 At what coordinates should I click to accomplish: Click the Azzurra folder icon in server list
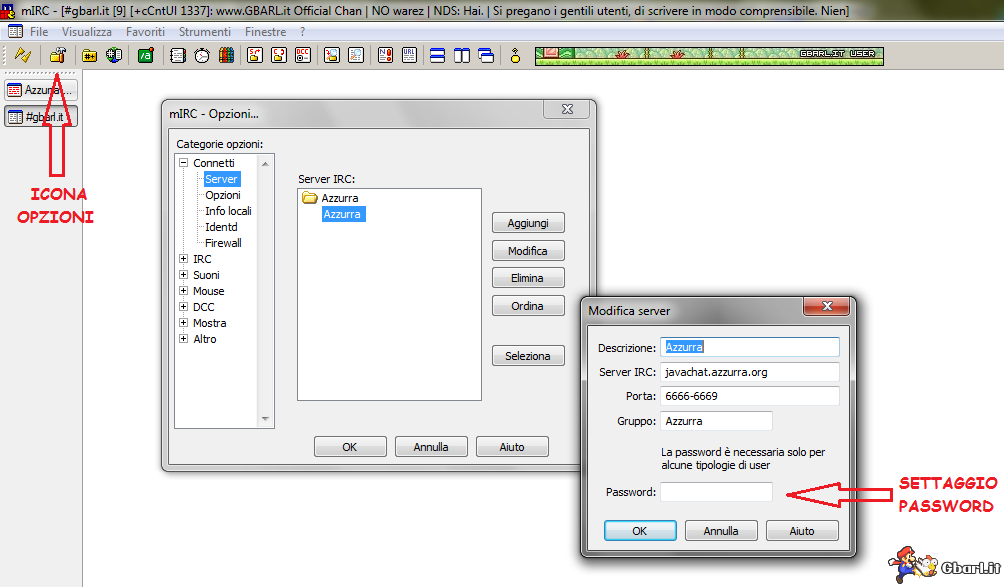point(310,198)
